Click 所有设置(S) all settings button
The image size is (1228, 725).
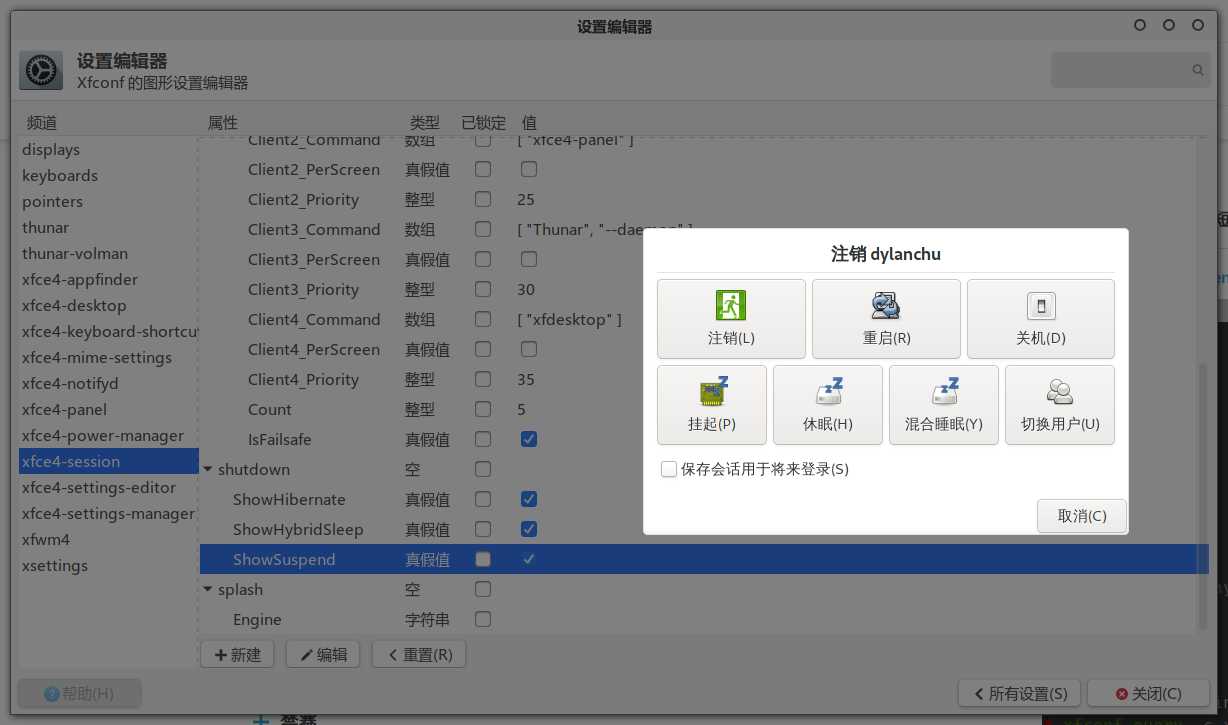tap(1019, 693)
